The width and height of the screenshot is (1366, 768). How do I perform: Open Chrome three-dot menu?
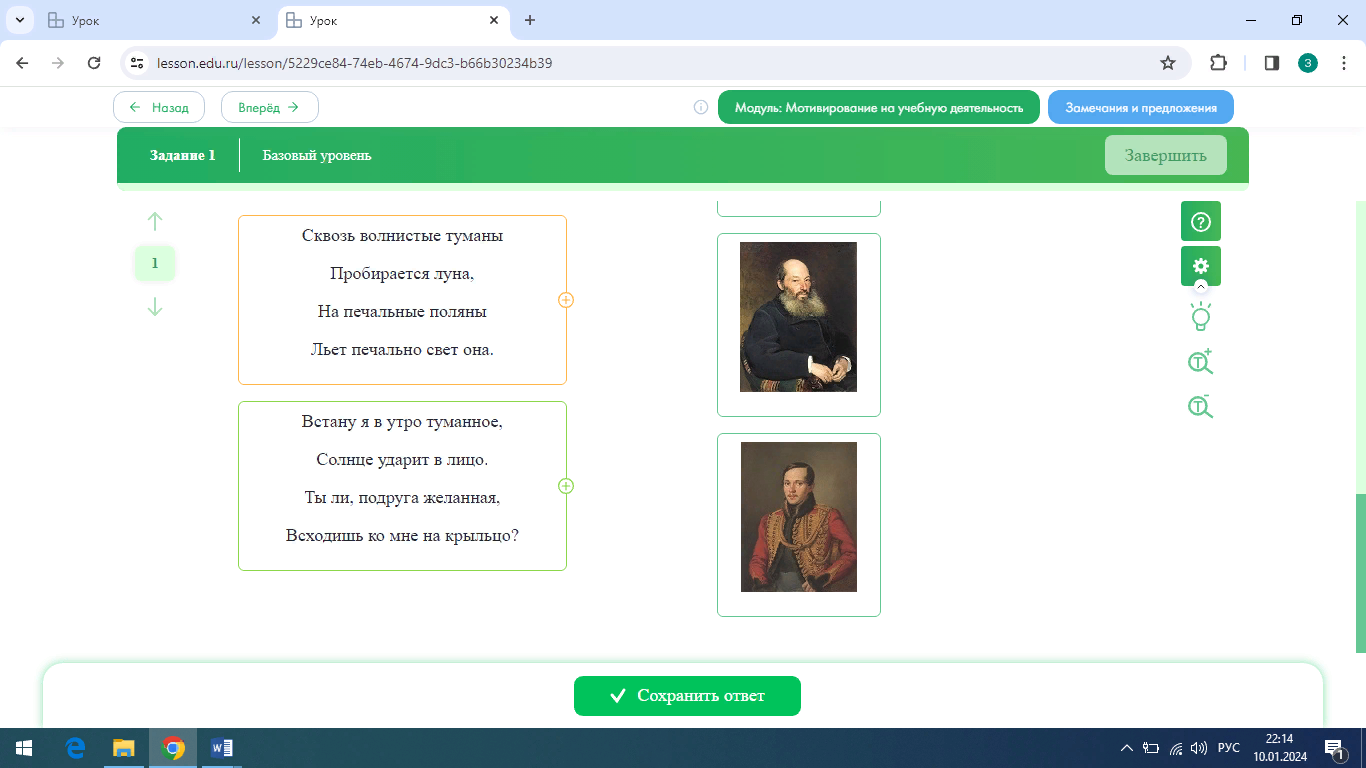[1344, 63]
